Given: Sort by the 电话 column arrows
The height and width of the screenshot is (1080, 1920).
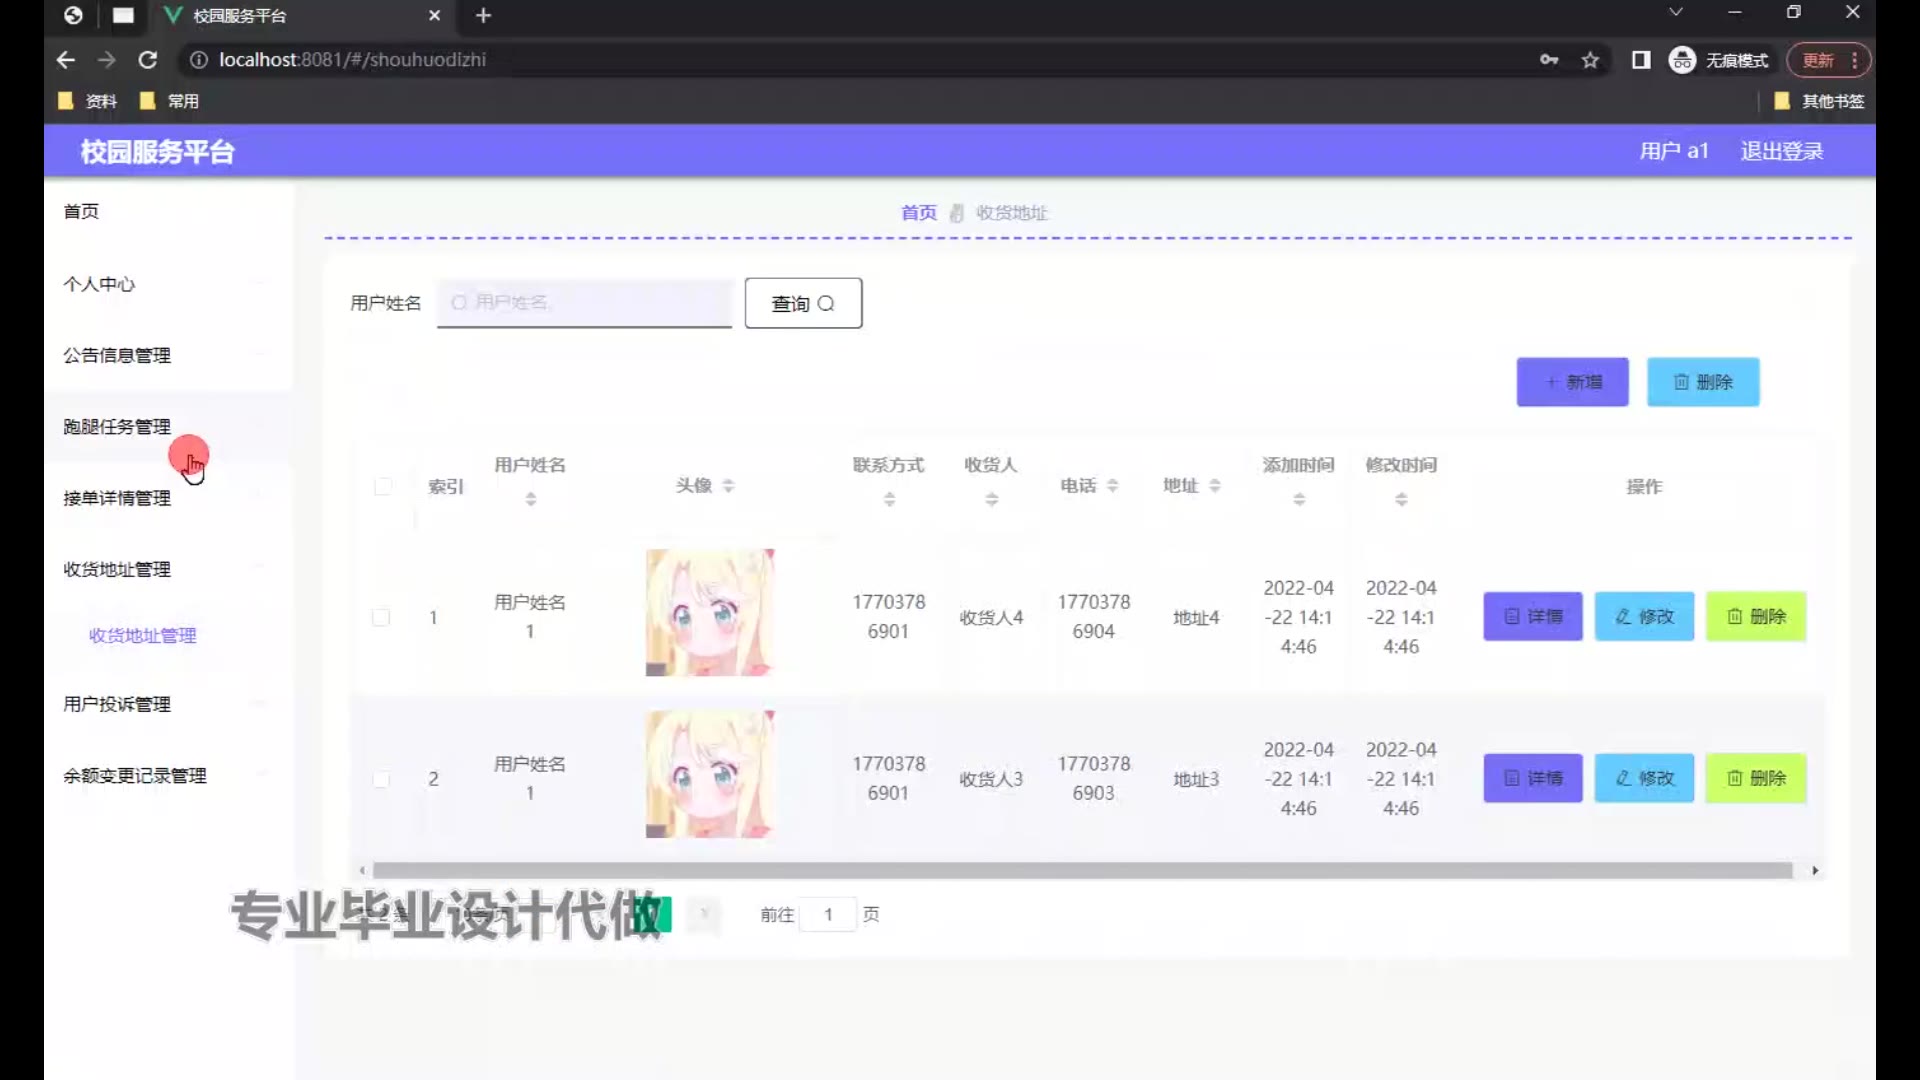Looking at the screenshot, I should pos(1112,486).
